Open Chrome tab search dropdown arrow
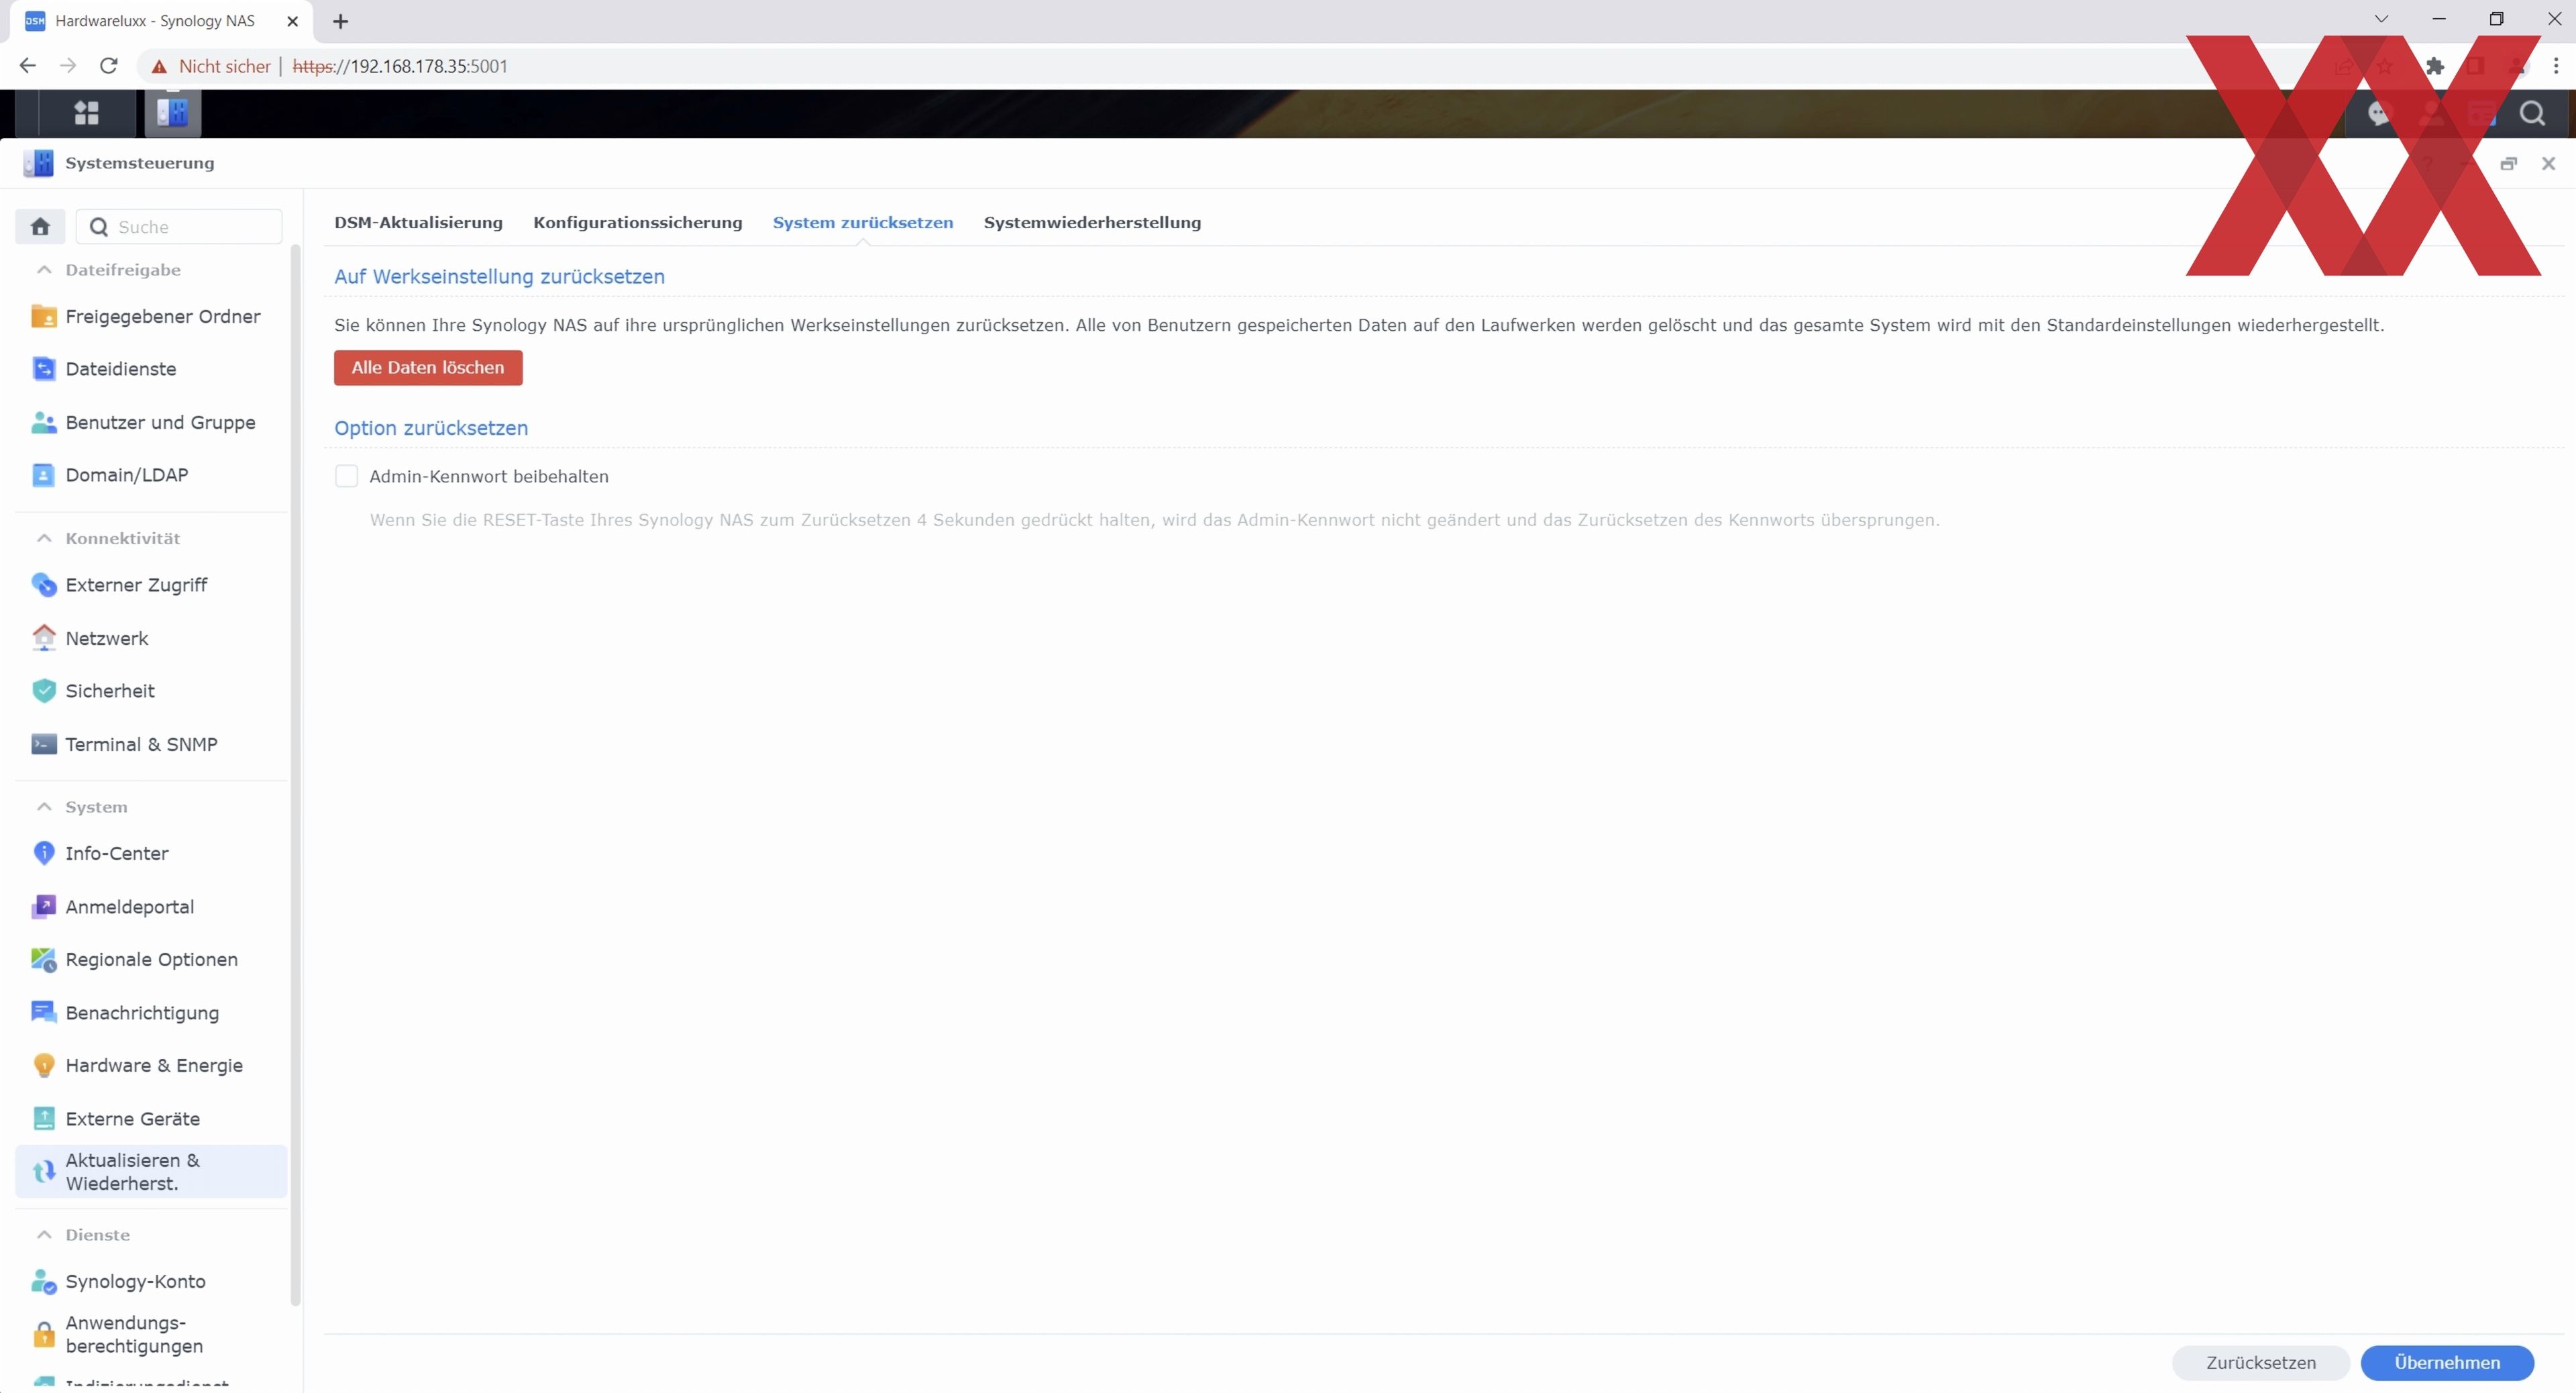 [x=2381, y=20]
